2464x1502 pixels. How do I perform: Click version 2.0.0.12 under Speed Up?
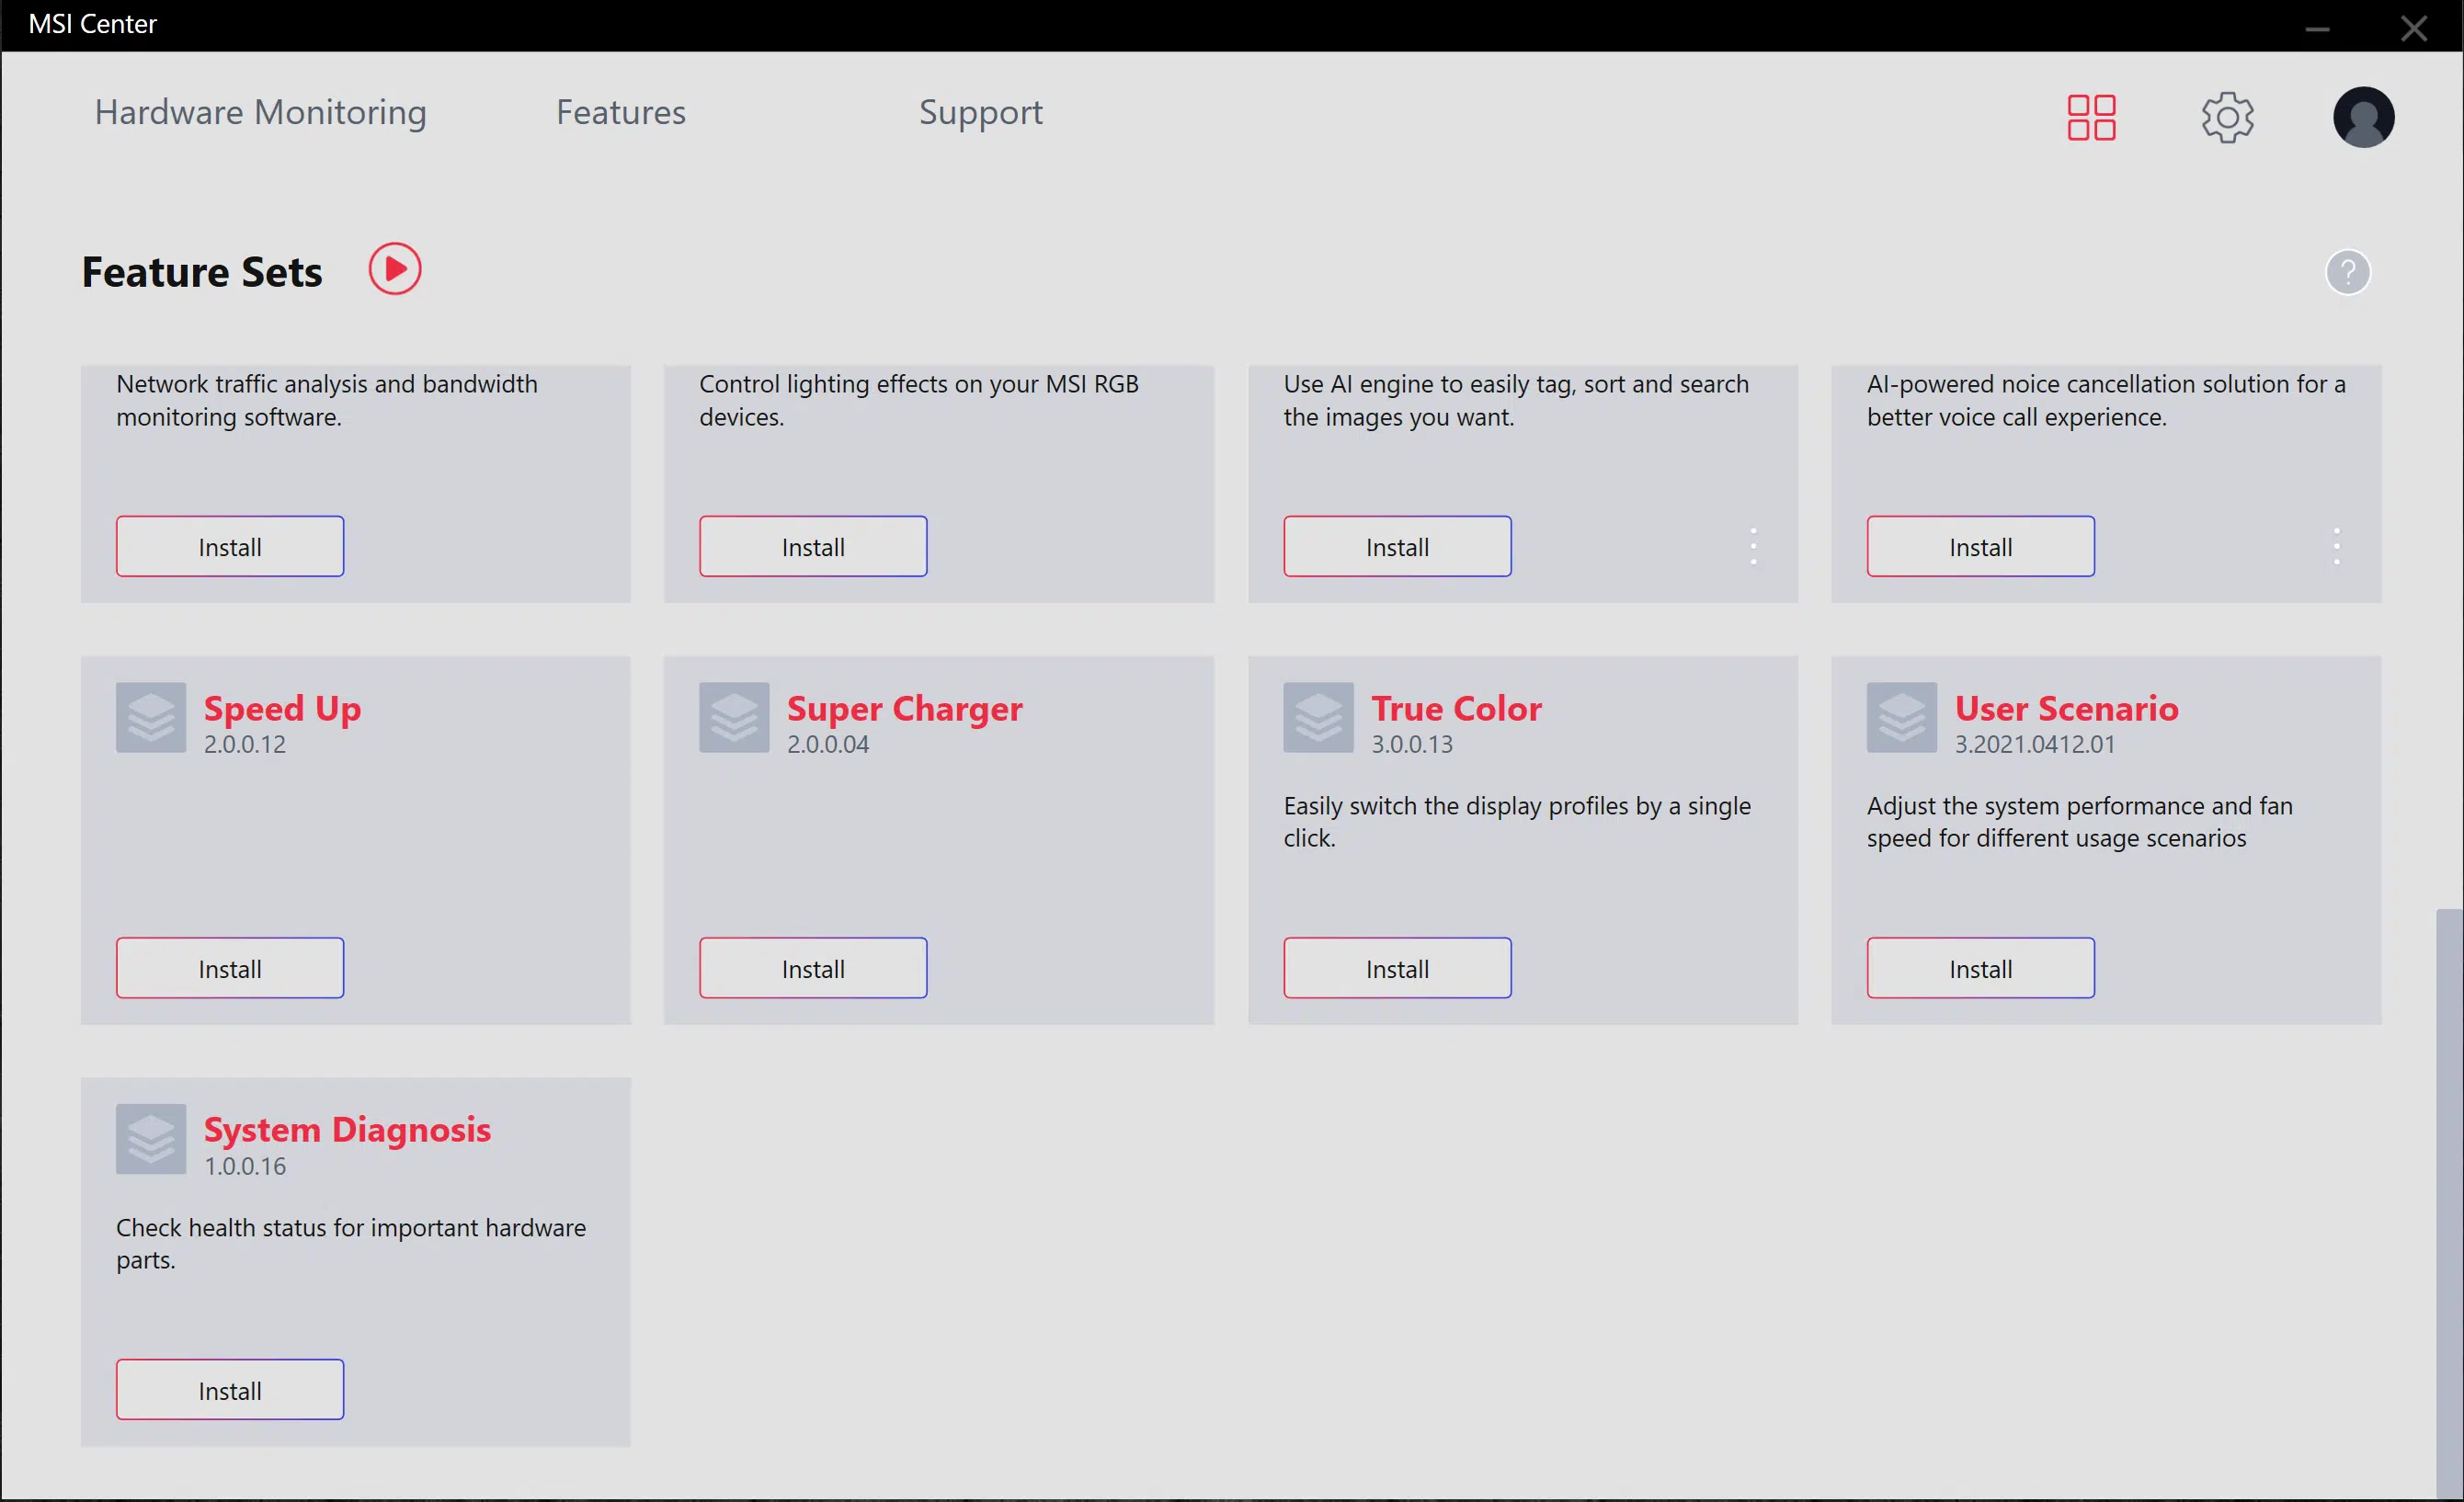pyautogui.click(x=245, y=744)
